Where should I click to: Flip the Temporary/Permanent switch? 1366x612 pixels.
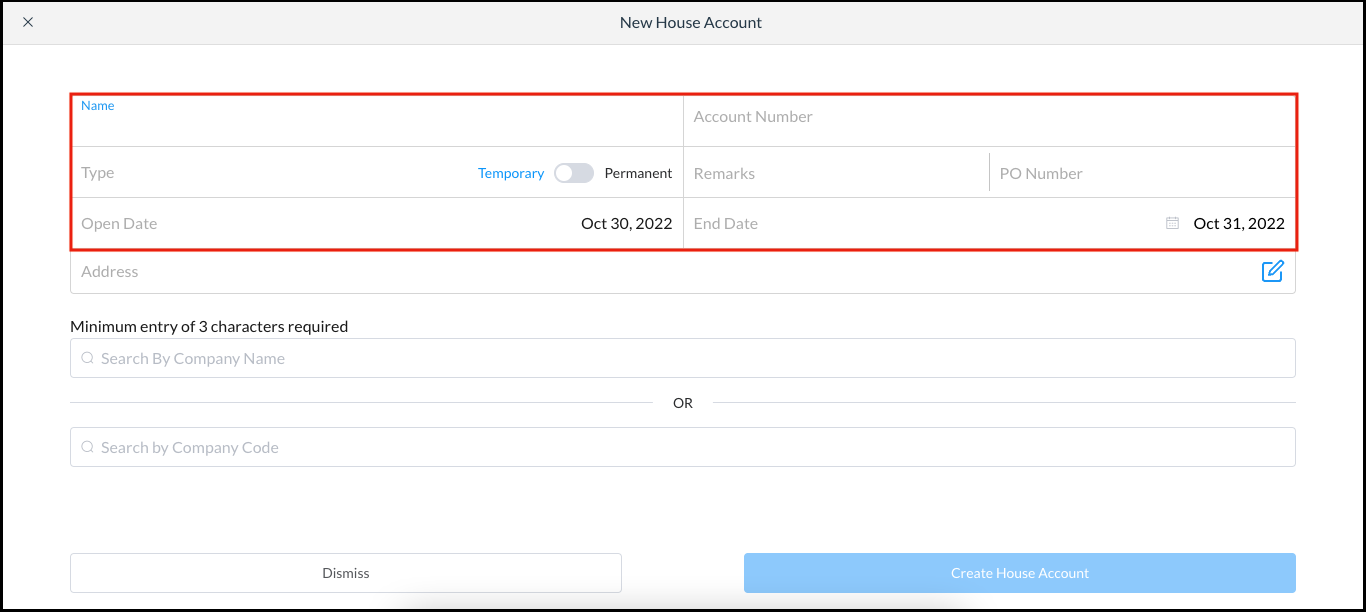(573, 172)
